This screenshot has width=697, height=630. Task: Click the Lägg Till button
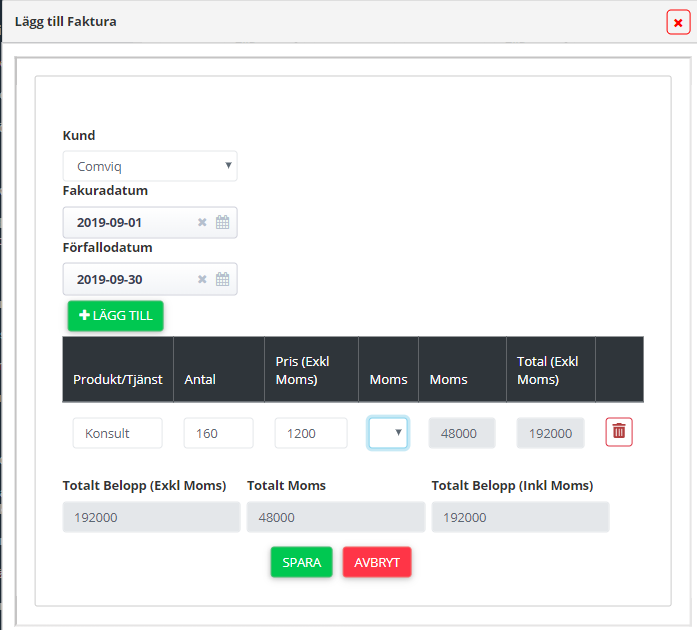pyautogui.click(x=115, y=315)
